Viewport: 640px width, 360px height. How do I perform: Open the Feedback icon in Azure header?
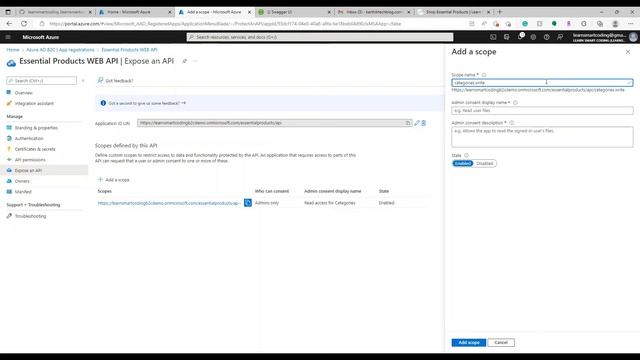click(560, 37)
